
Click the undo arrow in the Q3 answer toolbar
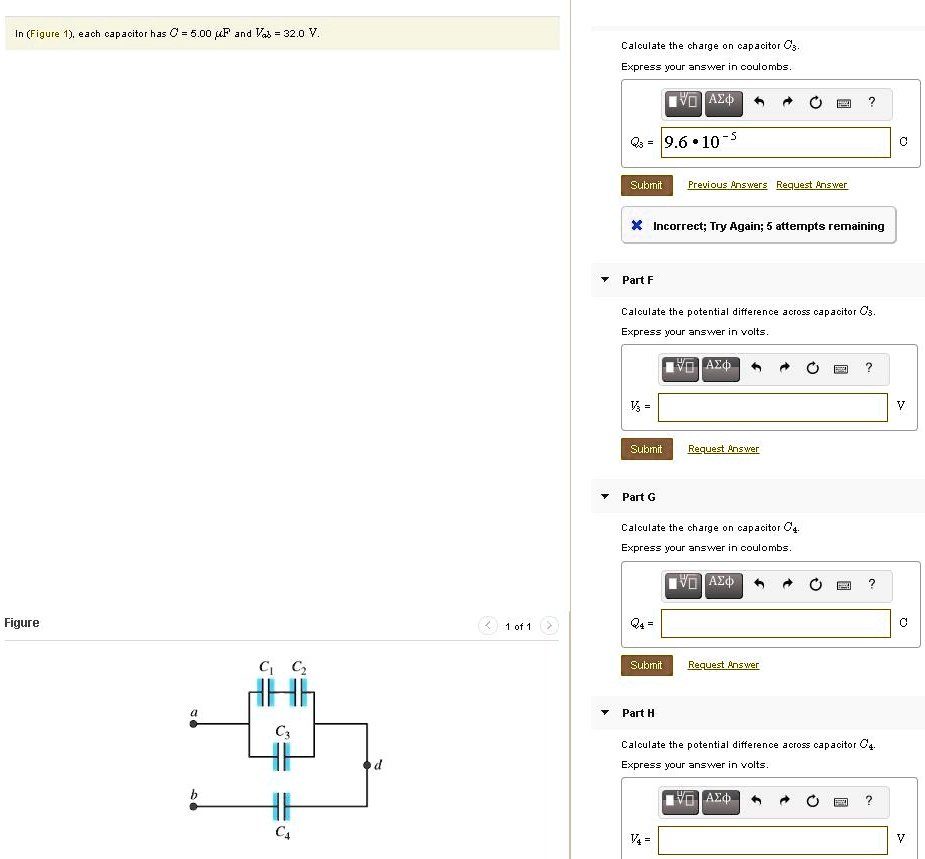click(x=758, y=103)
